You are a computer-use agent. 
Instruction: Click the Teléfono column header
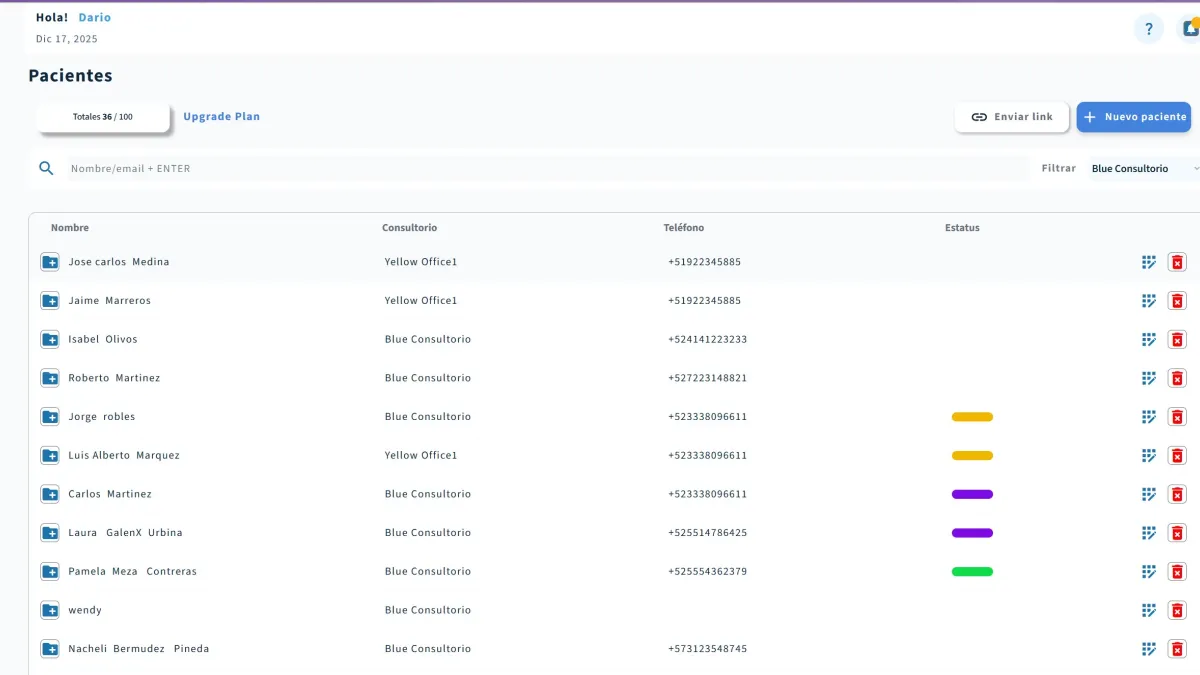coord(684,228)
